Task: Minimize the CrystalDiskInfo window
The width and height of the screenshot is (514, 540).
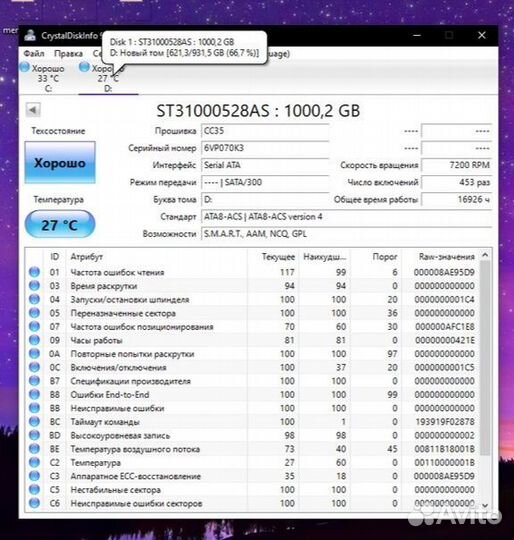Action: [417, 35]
